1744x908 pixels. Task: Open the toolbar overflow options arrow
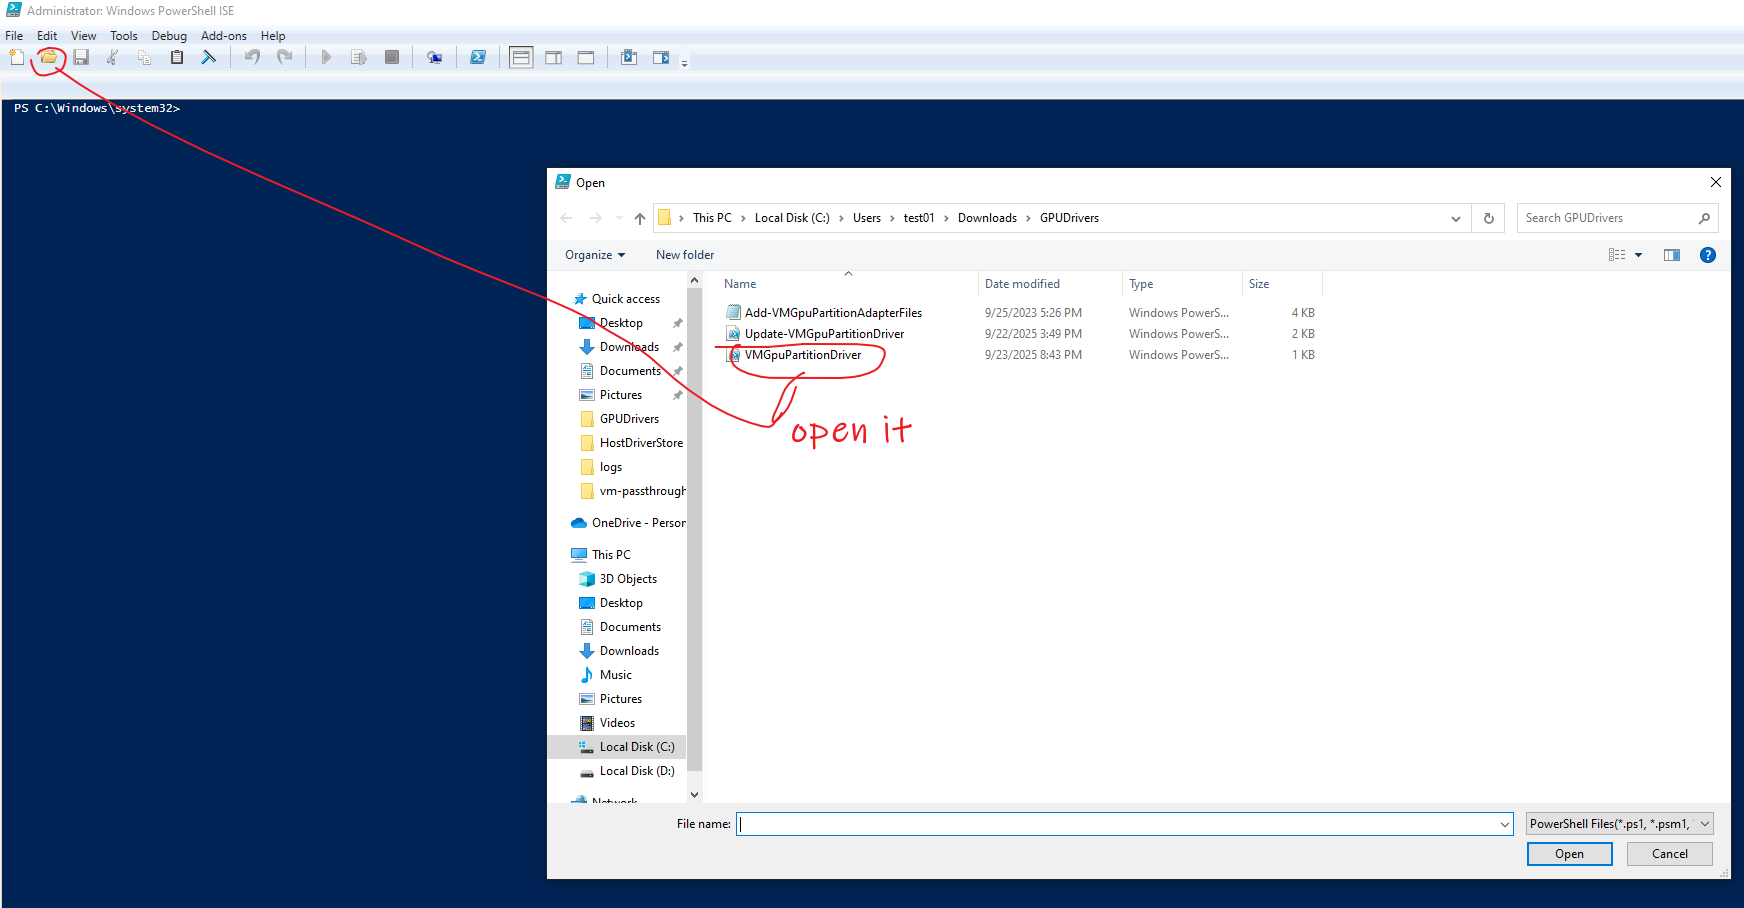point(684,62)
